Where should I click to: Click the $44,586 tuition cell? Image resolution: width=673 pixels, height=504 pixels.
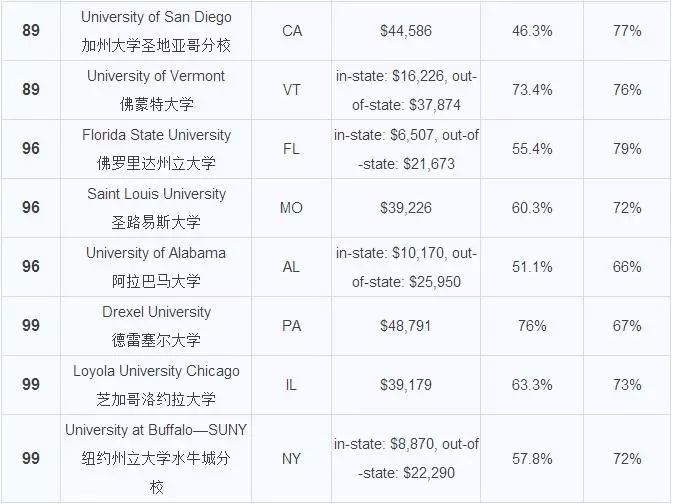tap(406, 30)
